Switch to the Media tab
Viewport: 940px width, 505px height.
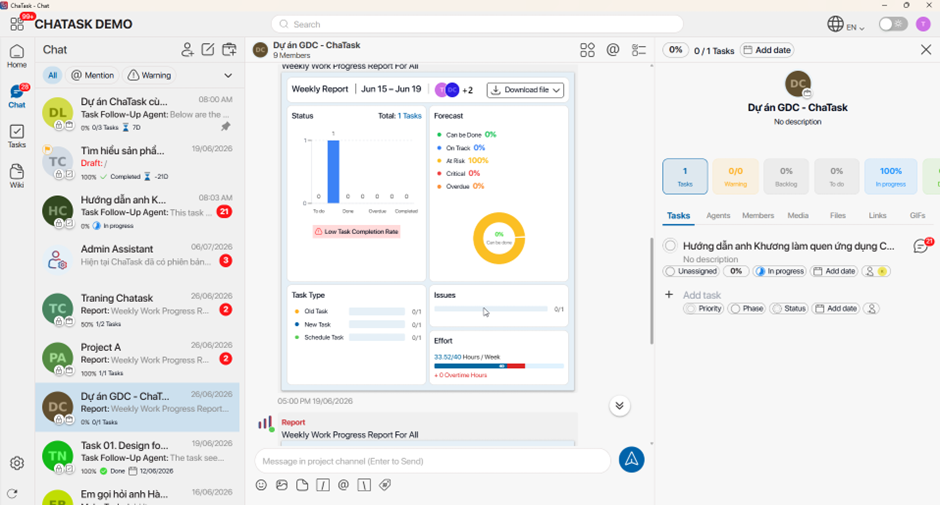tap(798, 215)
